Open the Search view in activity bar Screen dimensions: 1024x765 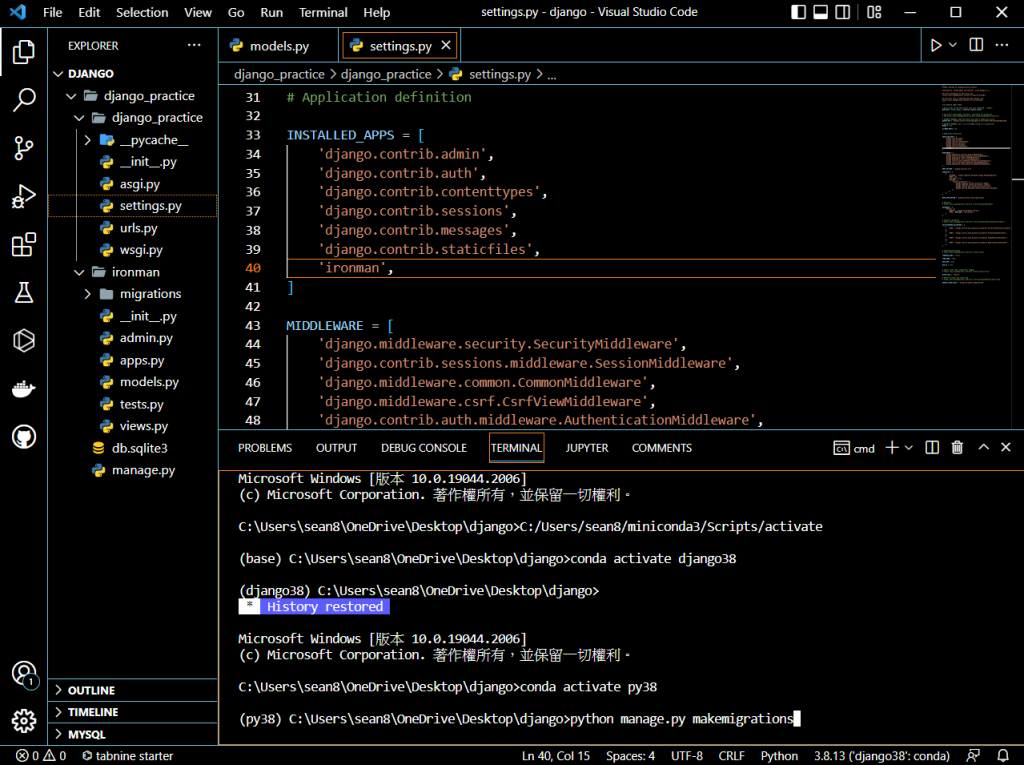(x=24, y=100)
